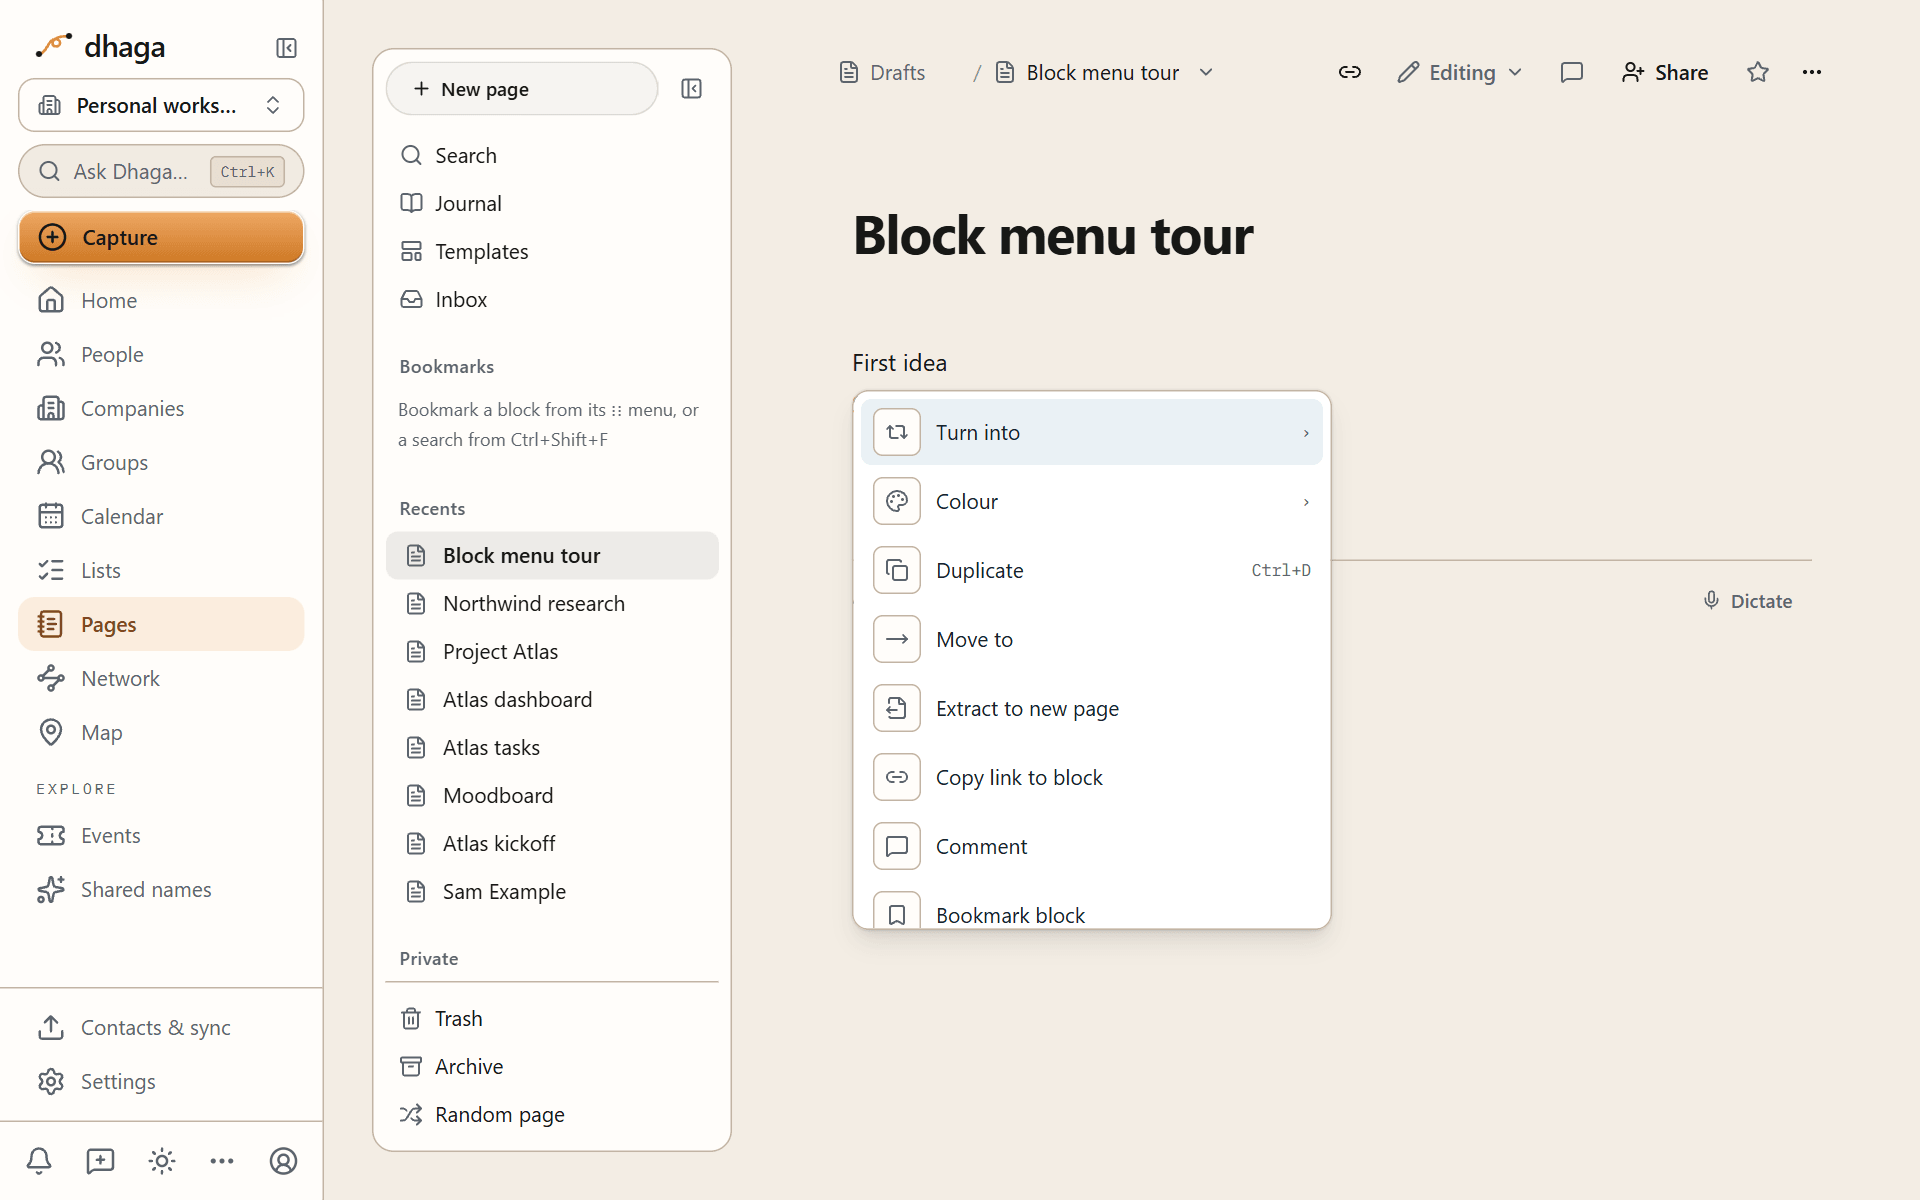Open feedback message-plus icon
The image size is (1920, 1200).
pos(100,1161)
